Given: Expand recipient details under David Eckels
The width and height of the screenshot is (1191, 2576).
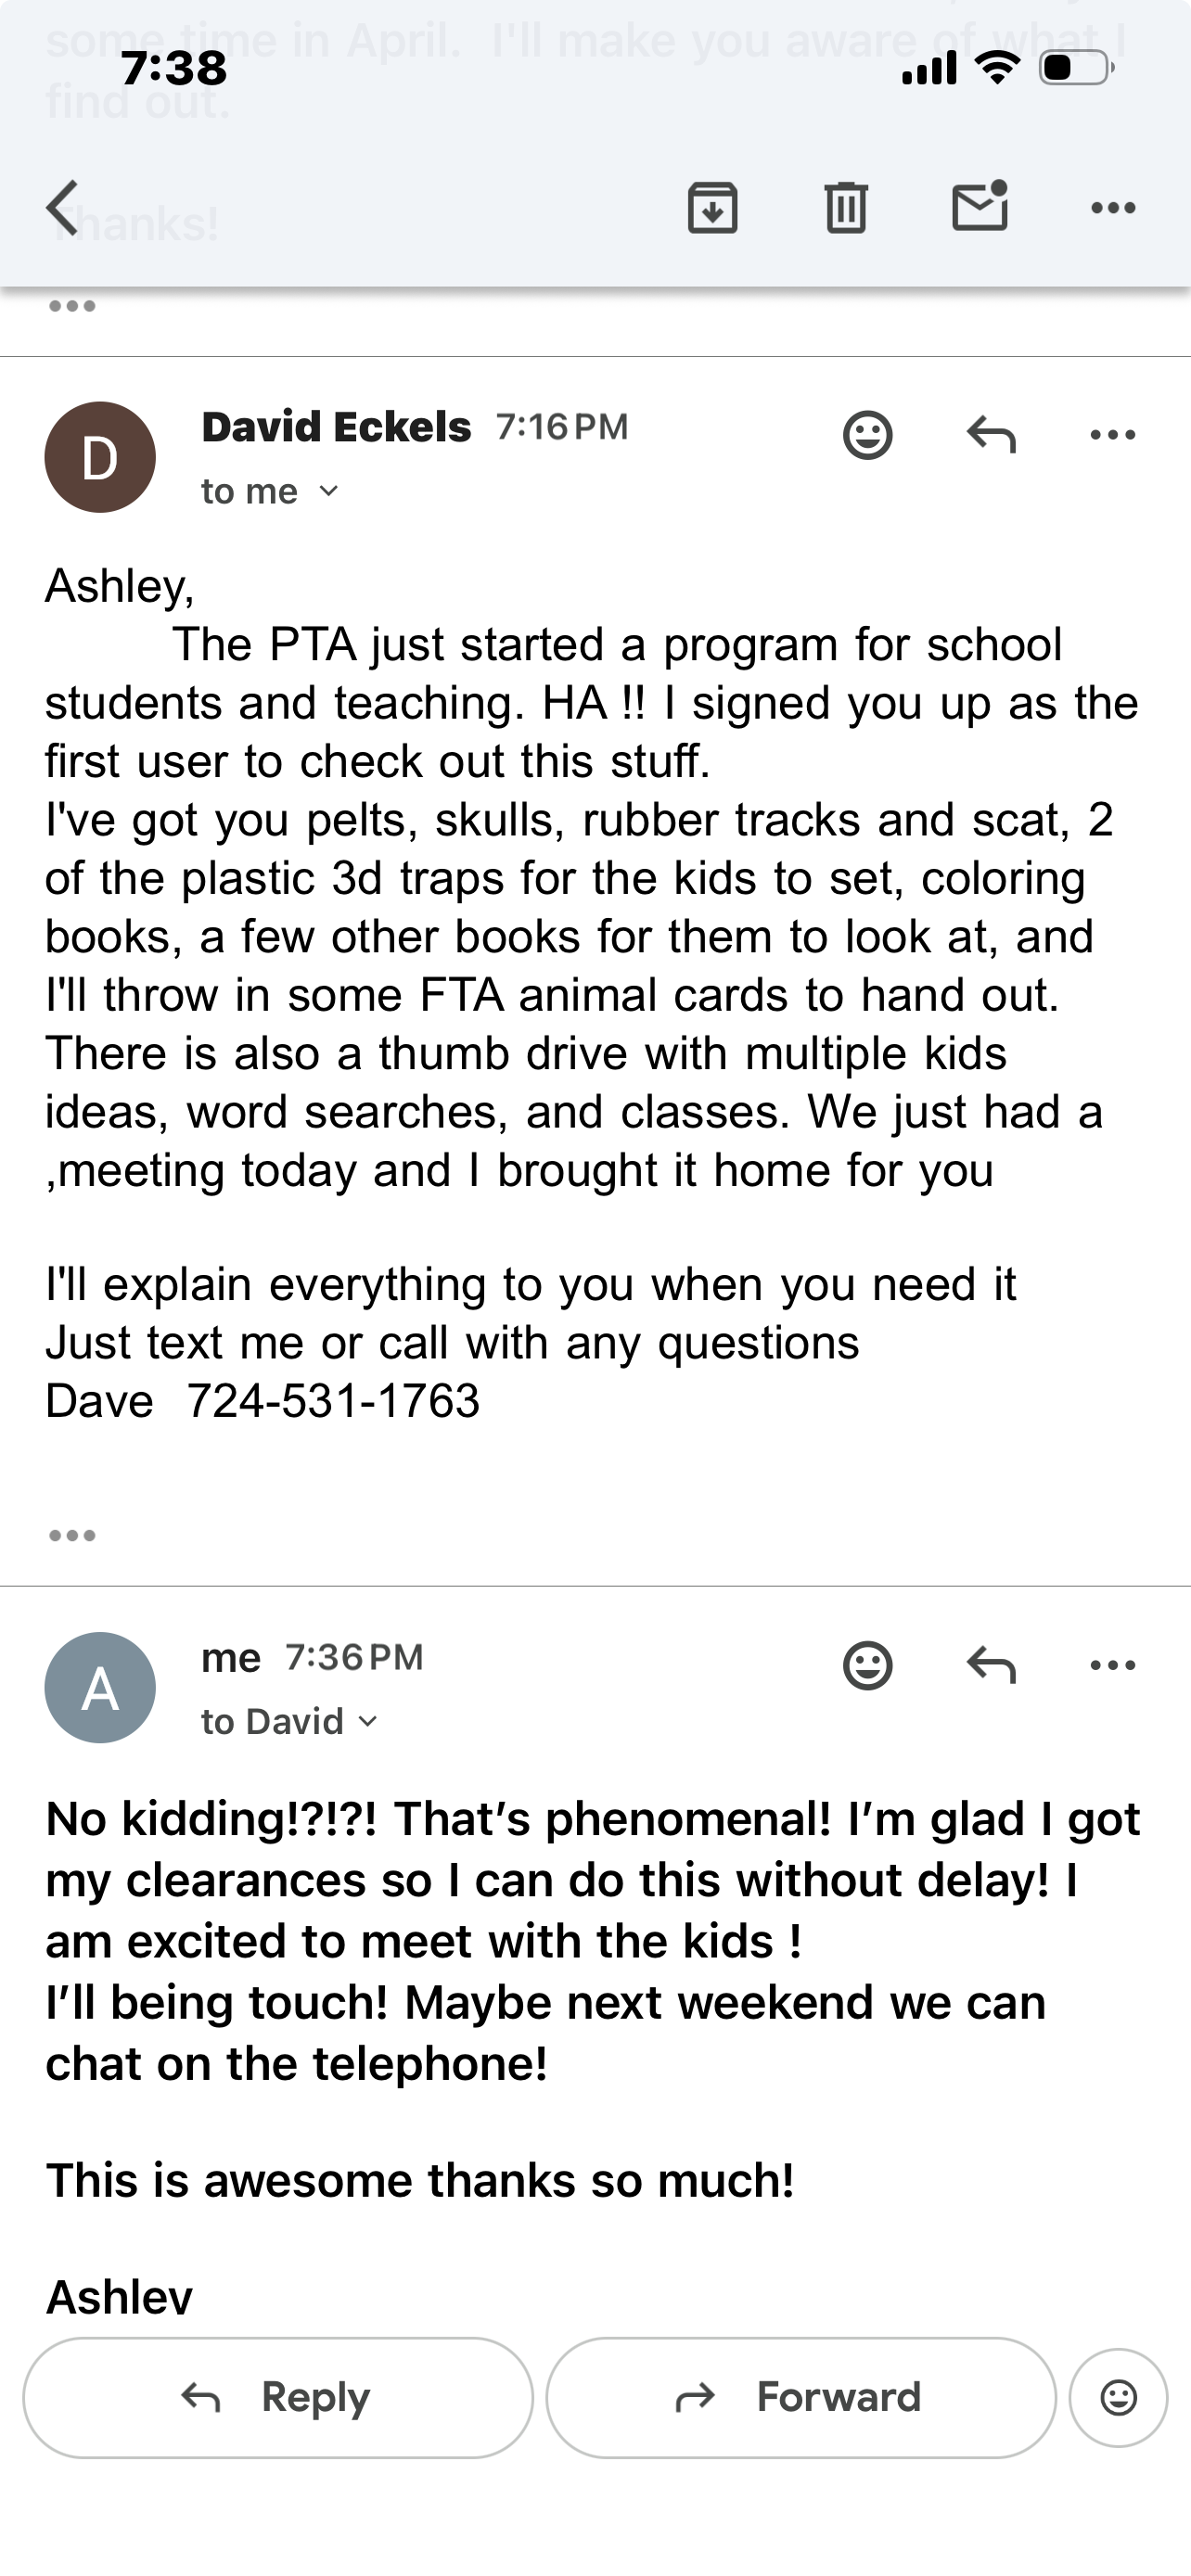Looking at the screenshot, I should click(x=327, y=491).
